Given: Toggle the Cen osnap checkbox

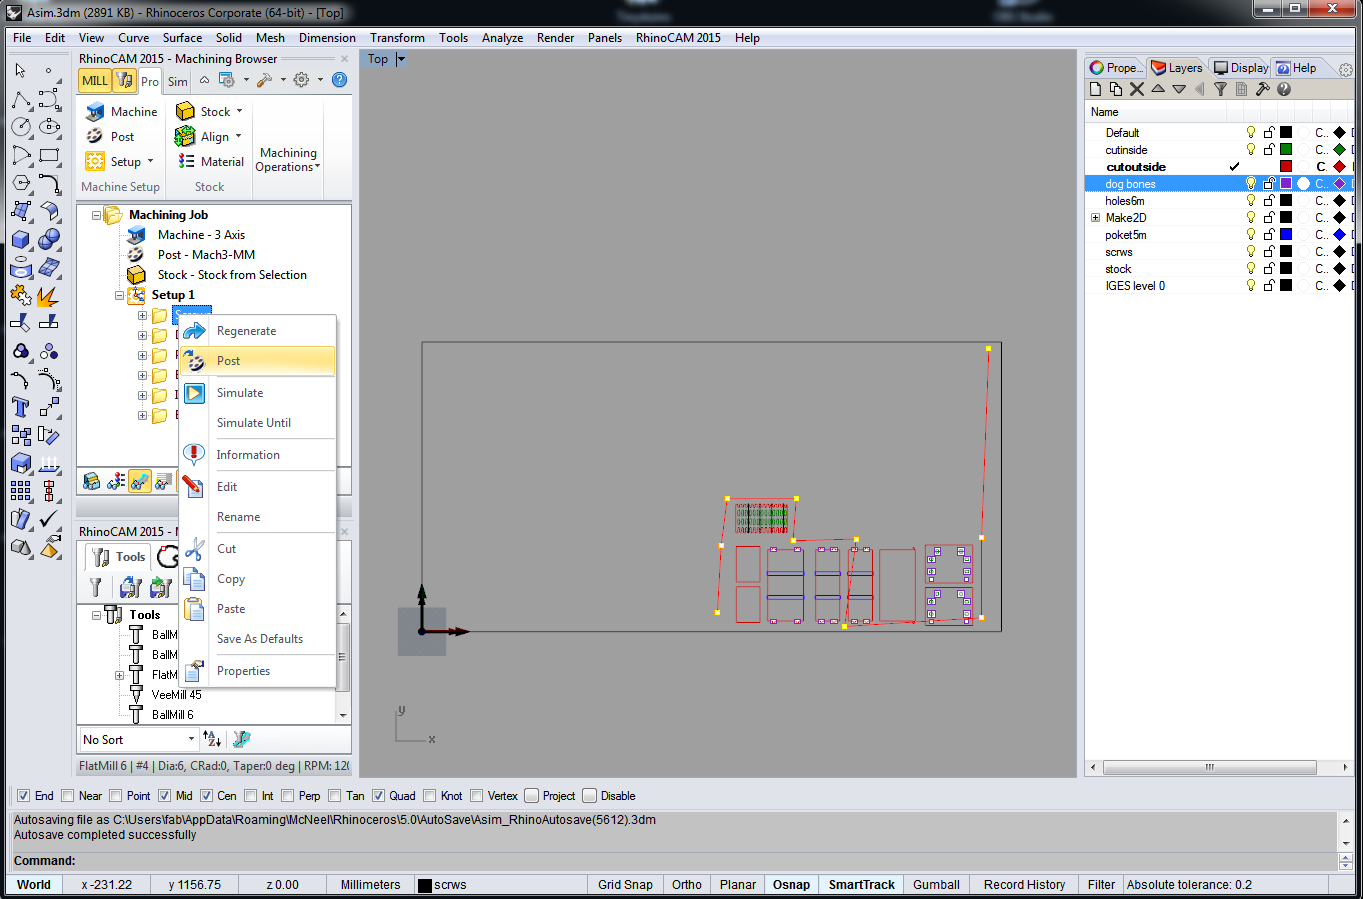Looking at the screenshot, I should 206,796.
